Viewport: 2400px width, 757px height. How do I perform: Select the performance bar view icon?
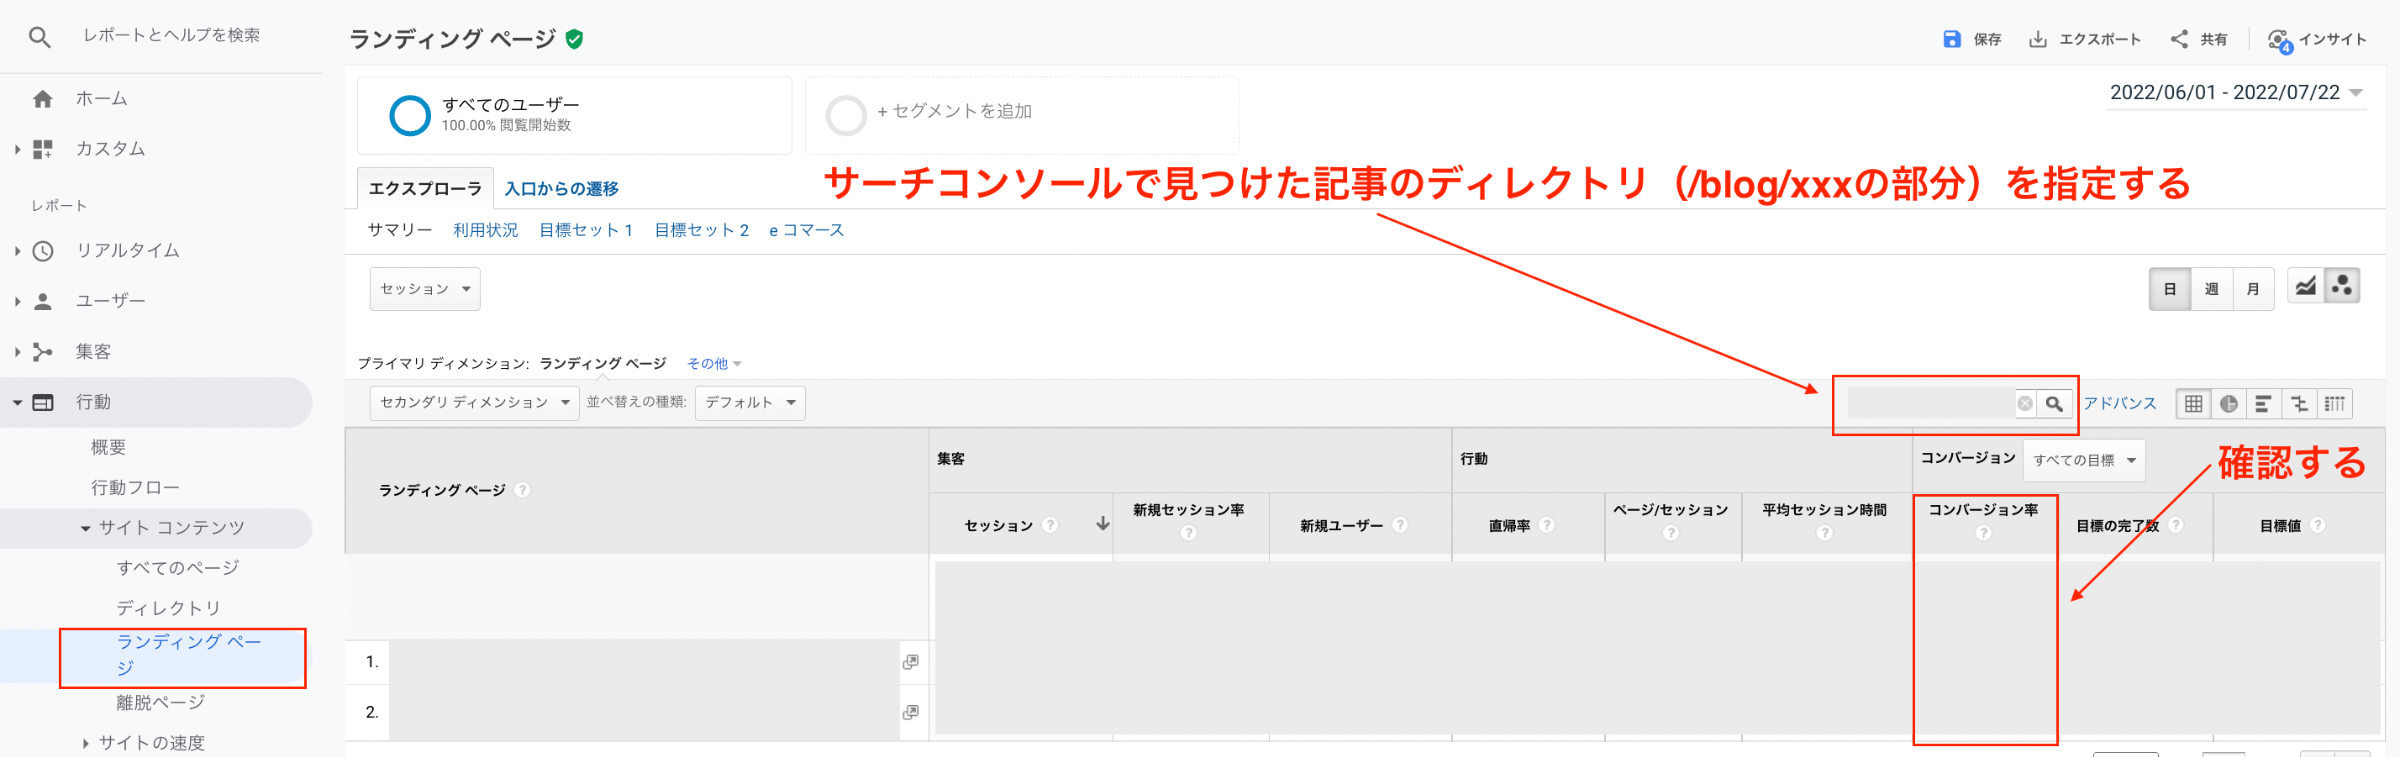pyautogui.click(x=2263, y=403)
